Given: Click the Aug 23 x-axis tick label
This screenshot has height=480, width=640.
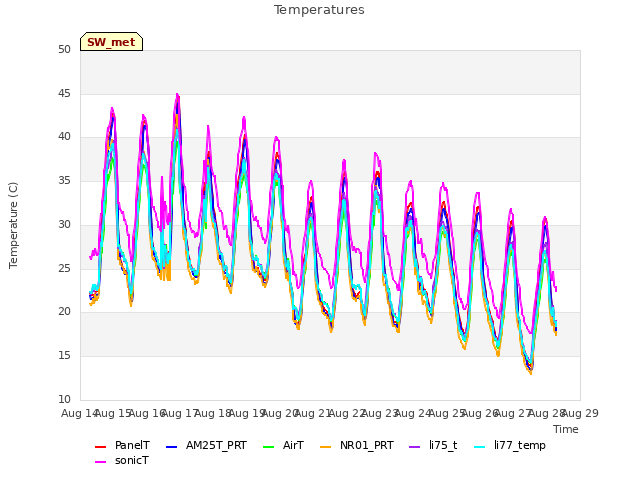Looking at the screenshot, I should click(x=380, y=413).
